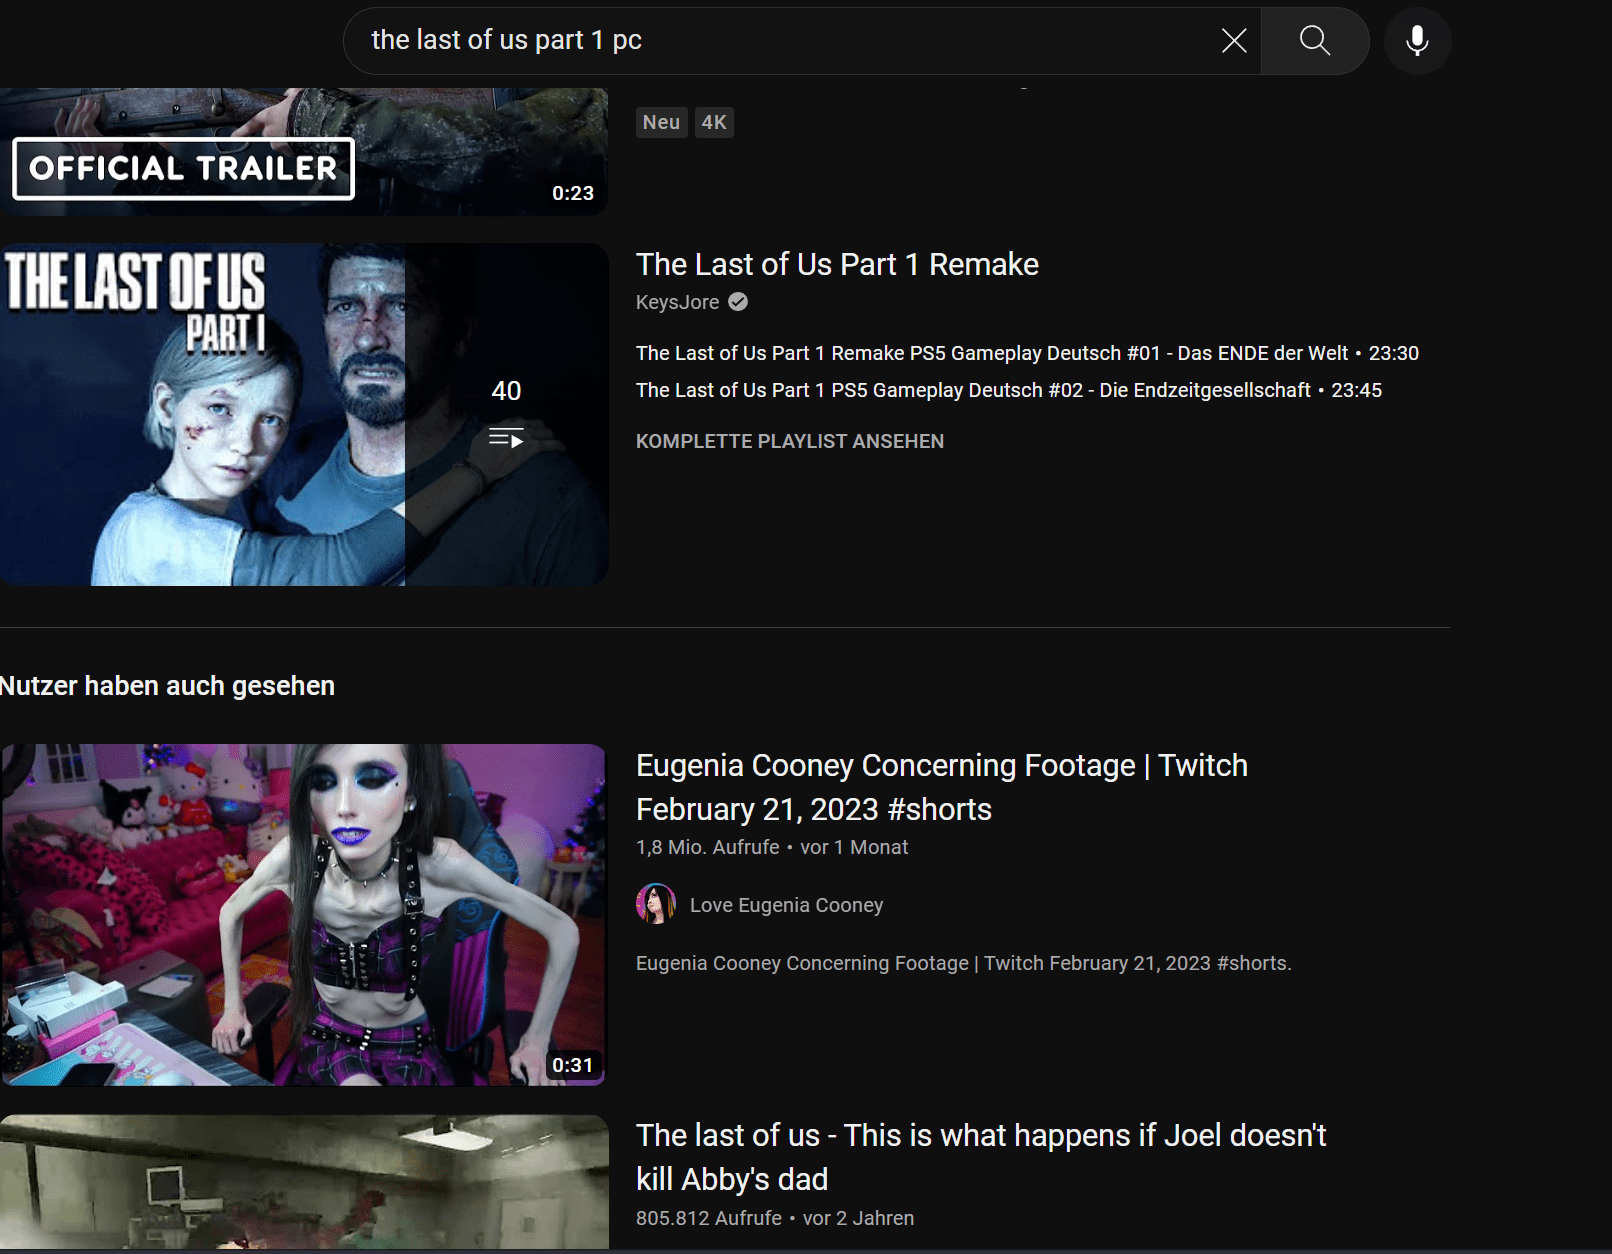This screenshot has width=1612, height=1254.
Task: Play the episode #01 Das ENDE der Welt
Action: 1027,353
